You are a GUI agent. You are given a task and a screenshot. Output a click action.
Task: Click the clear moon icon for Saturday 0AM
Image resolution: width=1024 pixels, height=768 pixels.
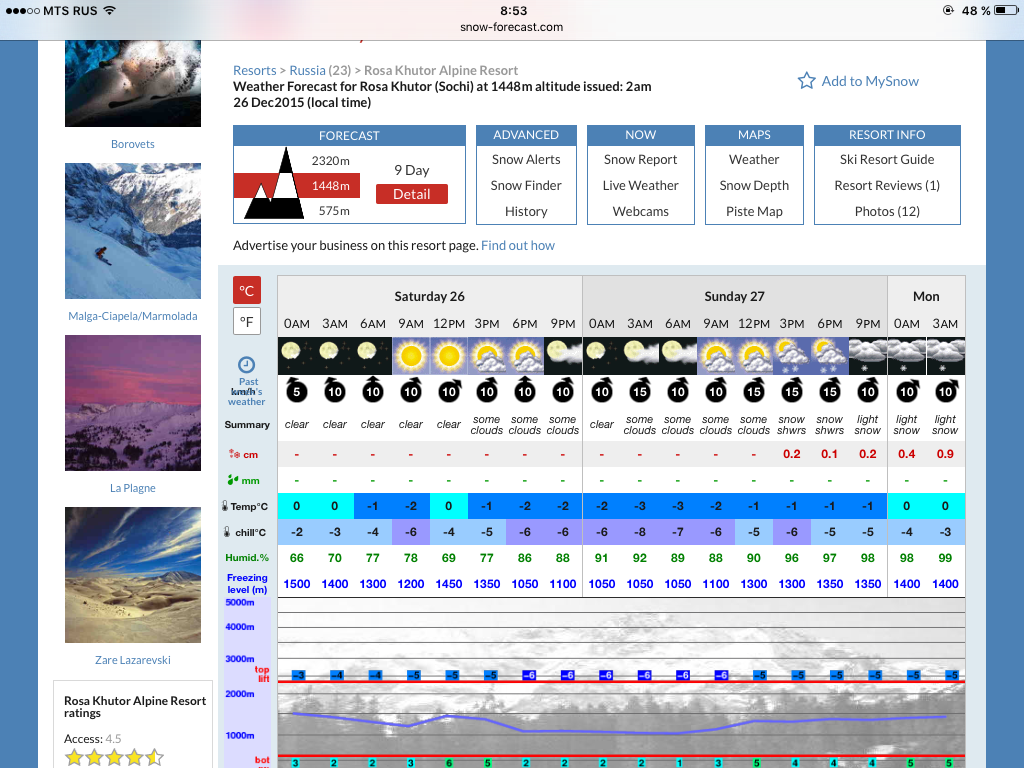(x=296, y=356)
